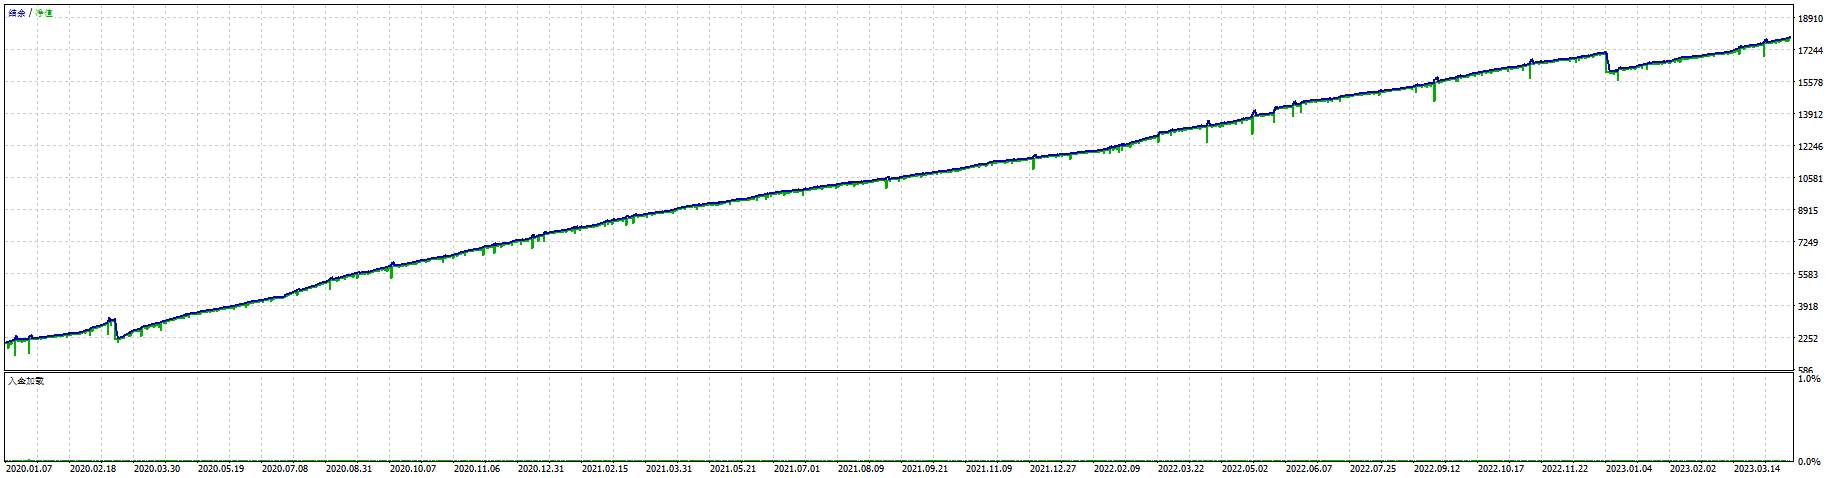
Task: Select the 1.0% deposit load axis label
Action: 1809,380
